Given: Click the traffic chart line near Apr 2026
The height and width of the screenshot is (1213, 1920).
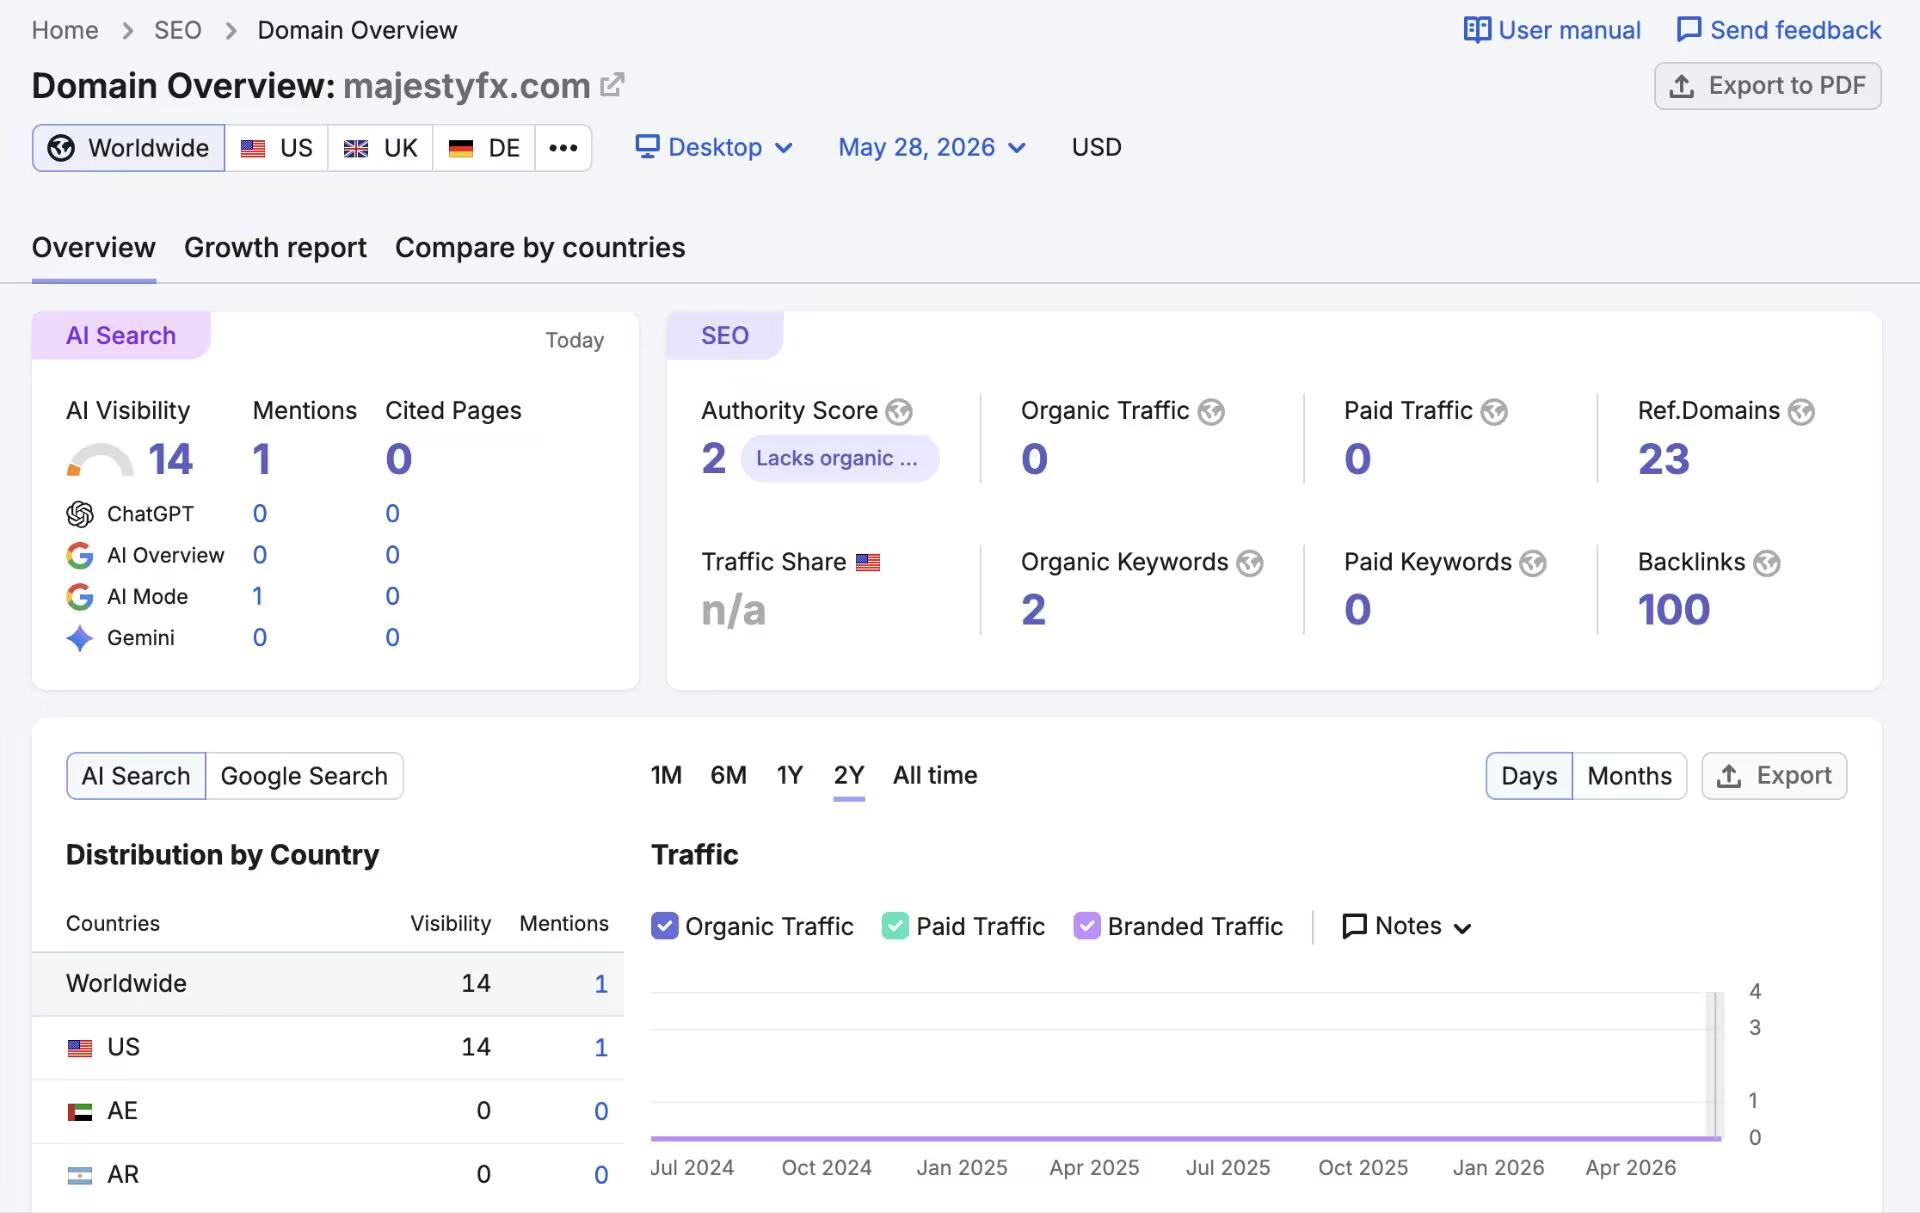Looking at the screenshot, I should (1630, 1138).
